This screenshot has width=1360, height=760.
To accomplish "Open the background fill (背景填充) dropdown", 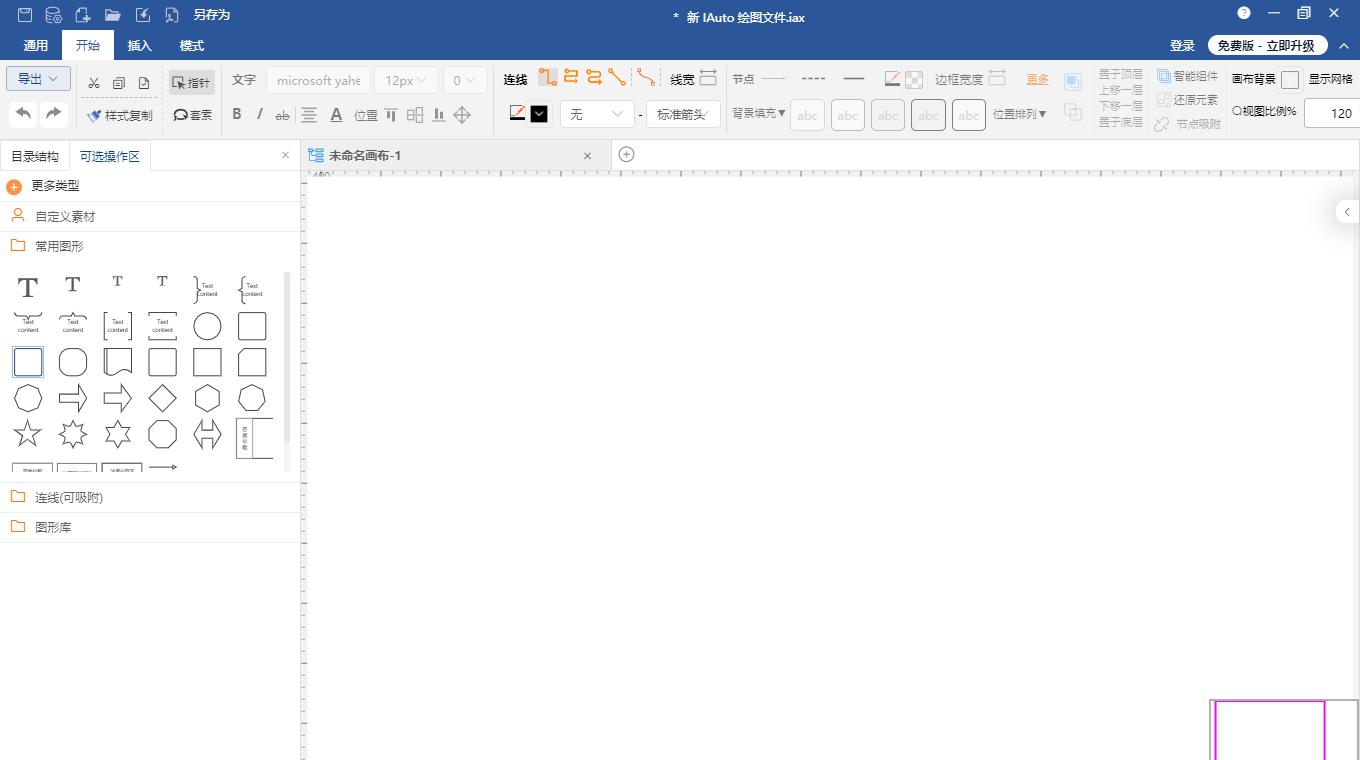I will point(759,113).
